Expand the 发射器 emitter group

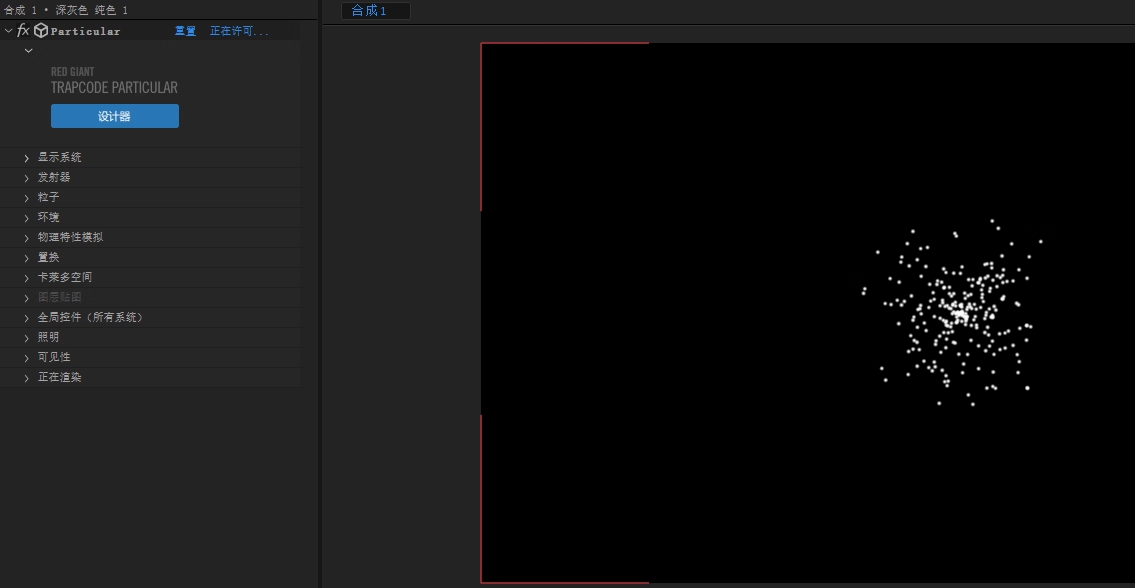pos(27,178)
